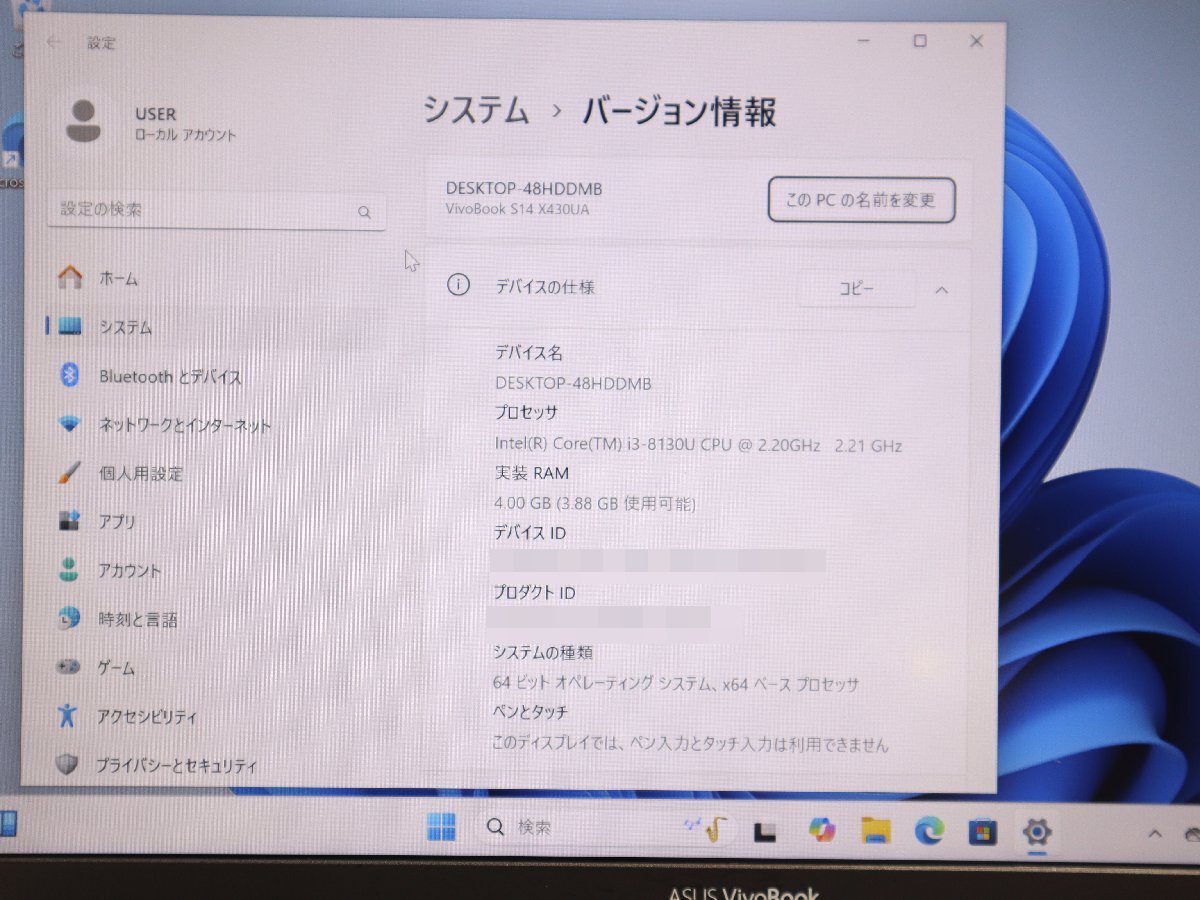Open アカウント settings
Viewport: 1200px width, 900px height.
(x=131, y=570)
